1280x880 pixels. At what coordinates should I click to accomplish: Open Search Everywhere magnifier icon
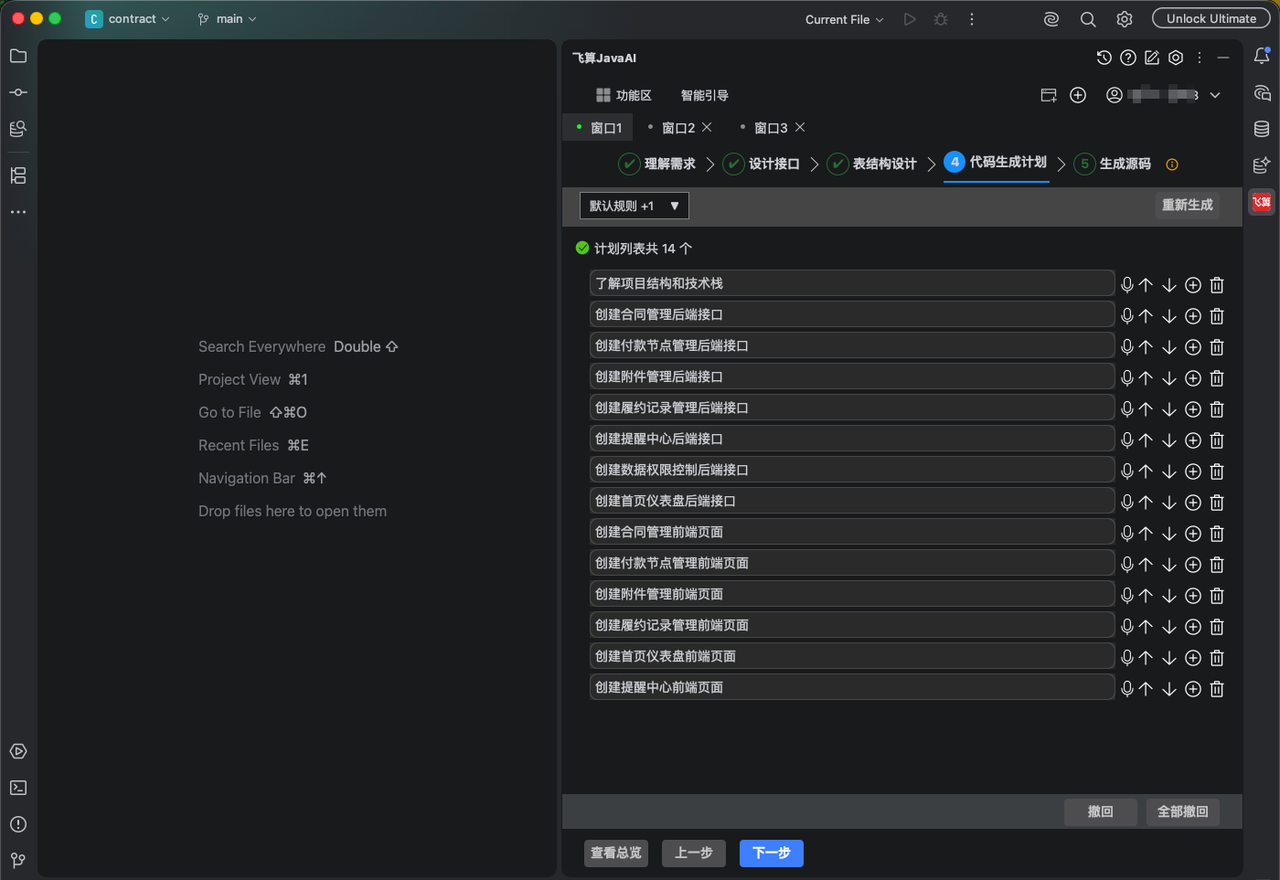[1088, 19]
